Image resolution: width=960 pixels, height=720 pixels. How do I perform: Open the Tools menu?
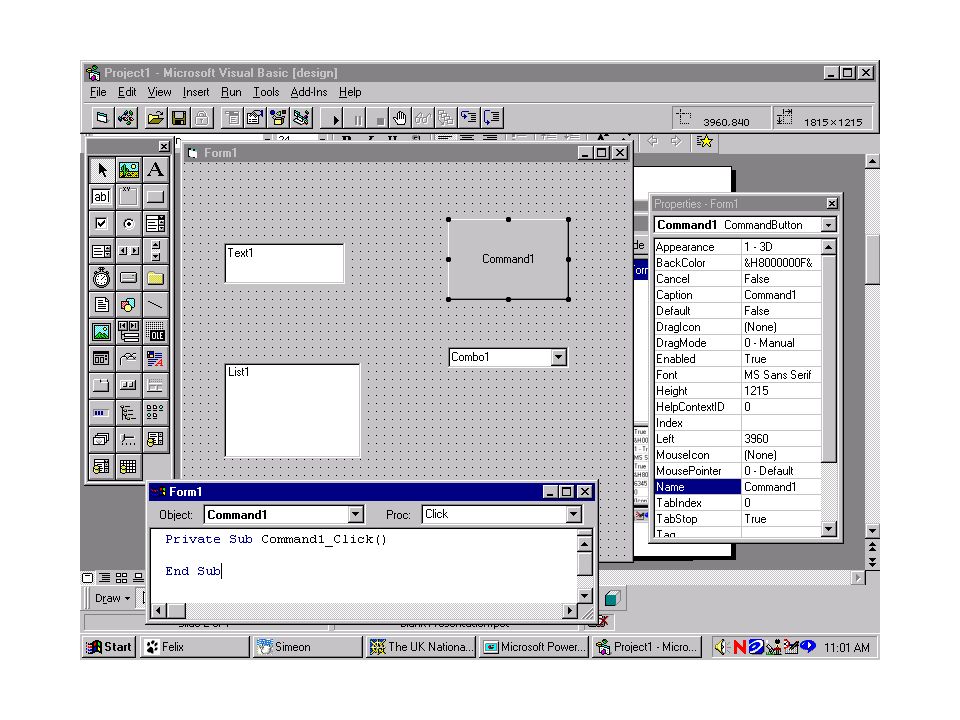tap(266, 92)
